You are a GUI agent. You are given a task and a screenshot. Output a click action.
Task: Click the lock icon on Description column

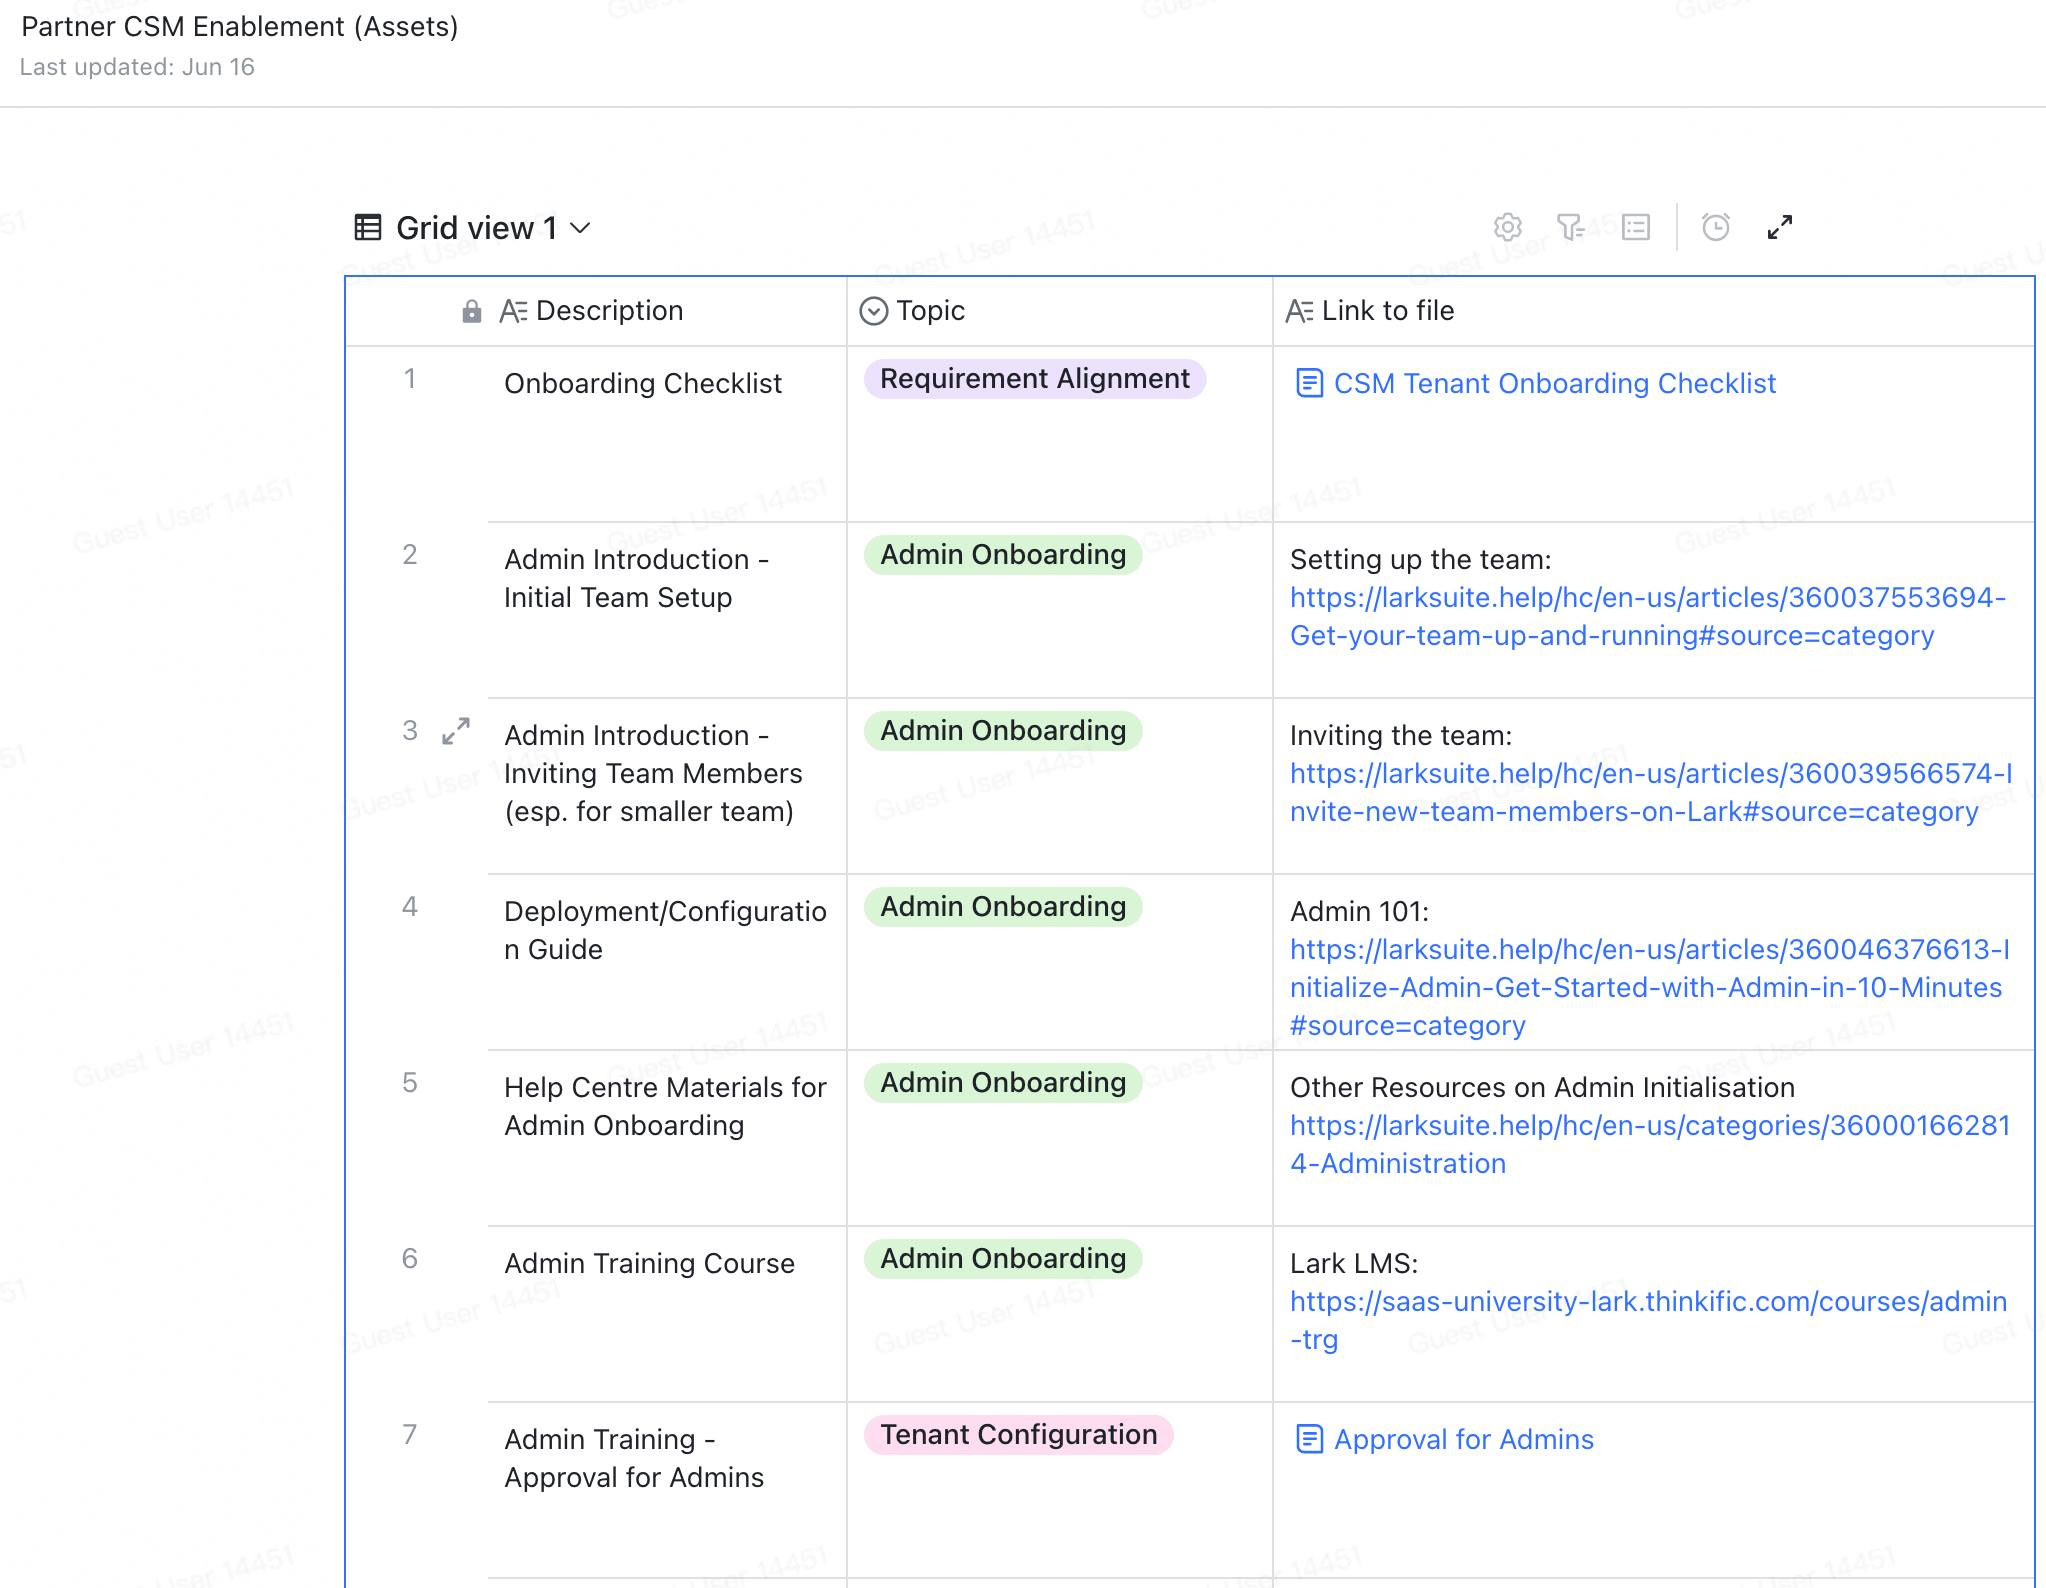tap(472, 312)
